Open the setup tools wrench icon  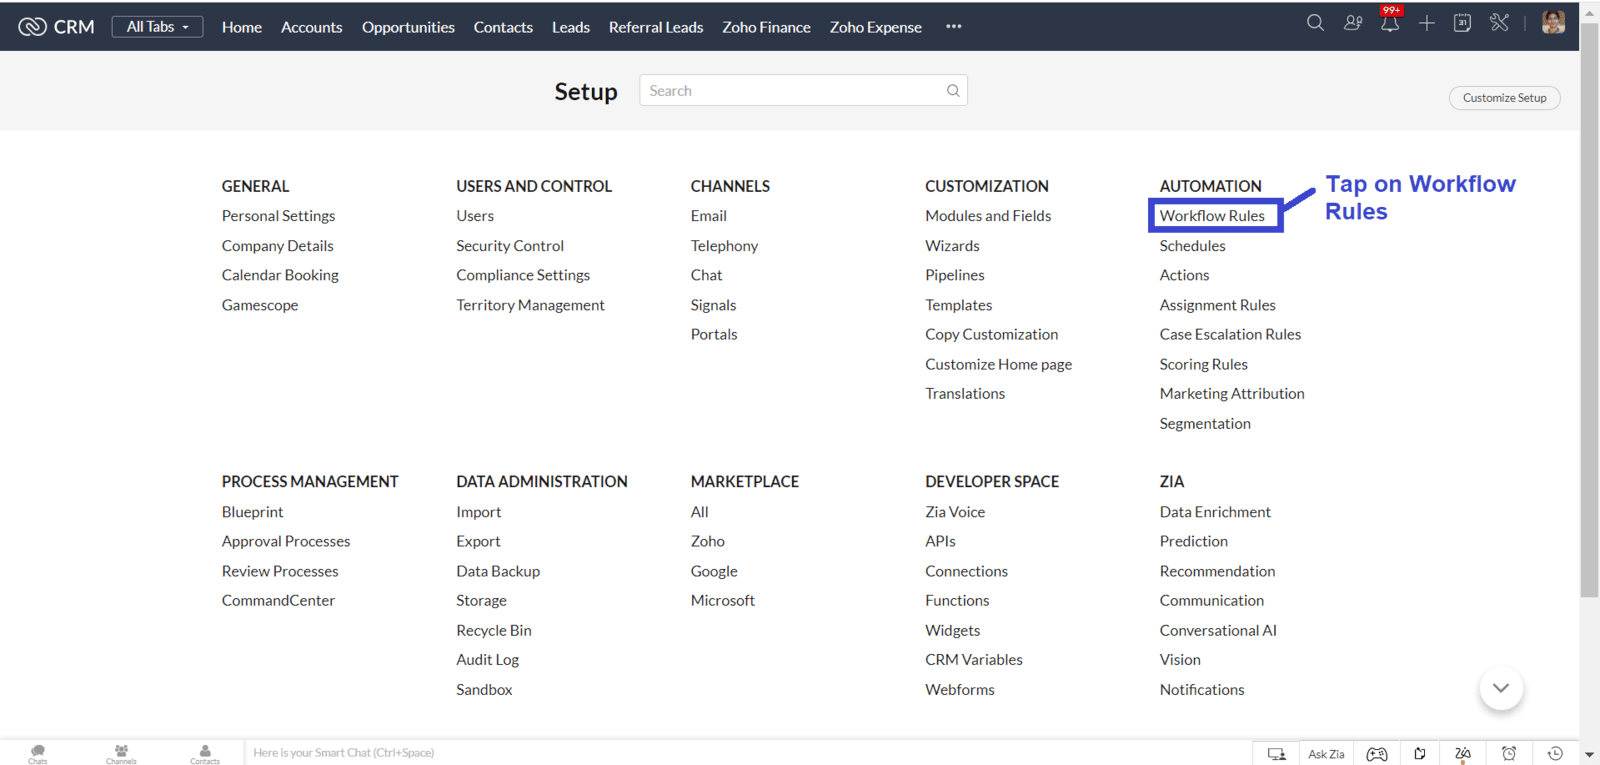pos(1499,23)
